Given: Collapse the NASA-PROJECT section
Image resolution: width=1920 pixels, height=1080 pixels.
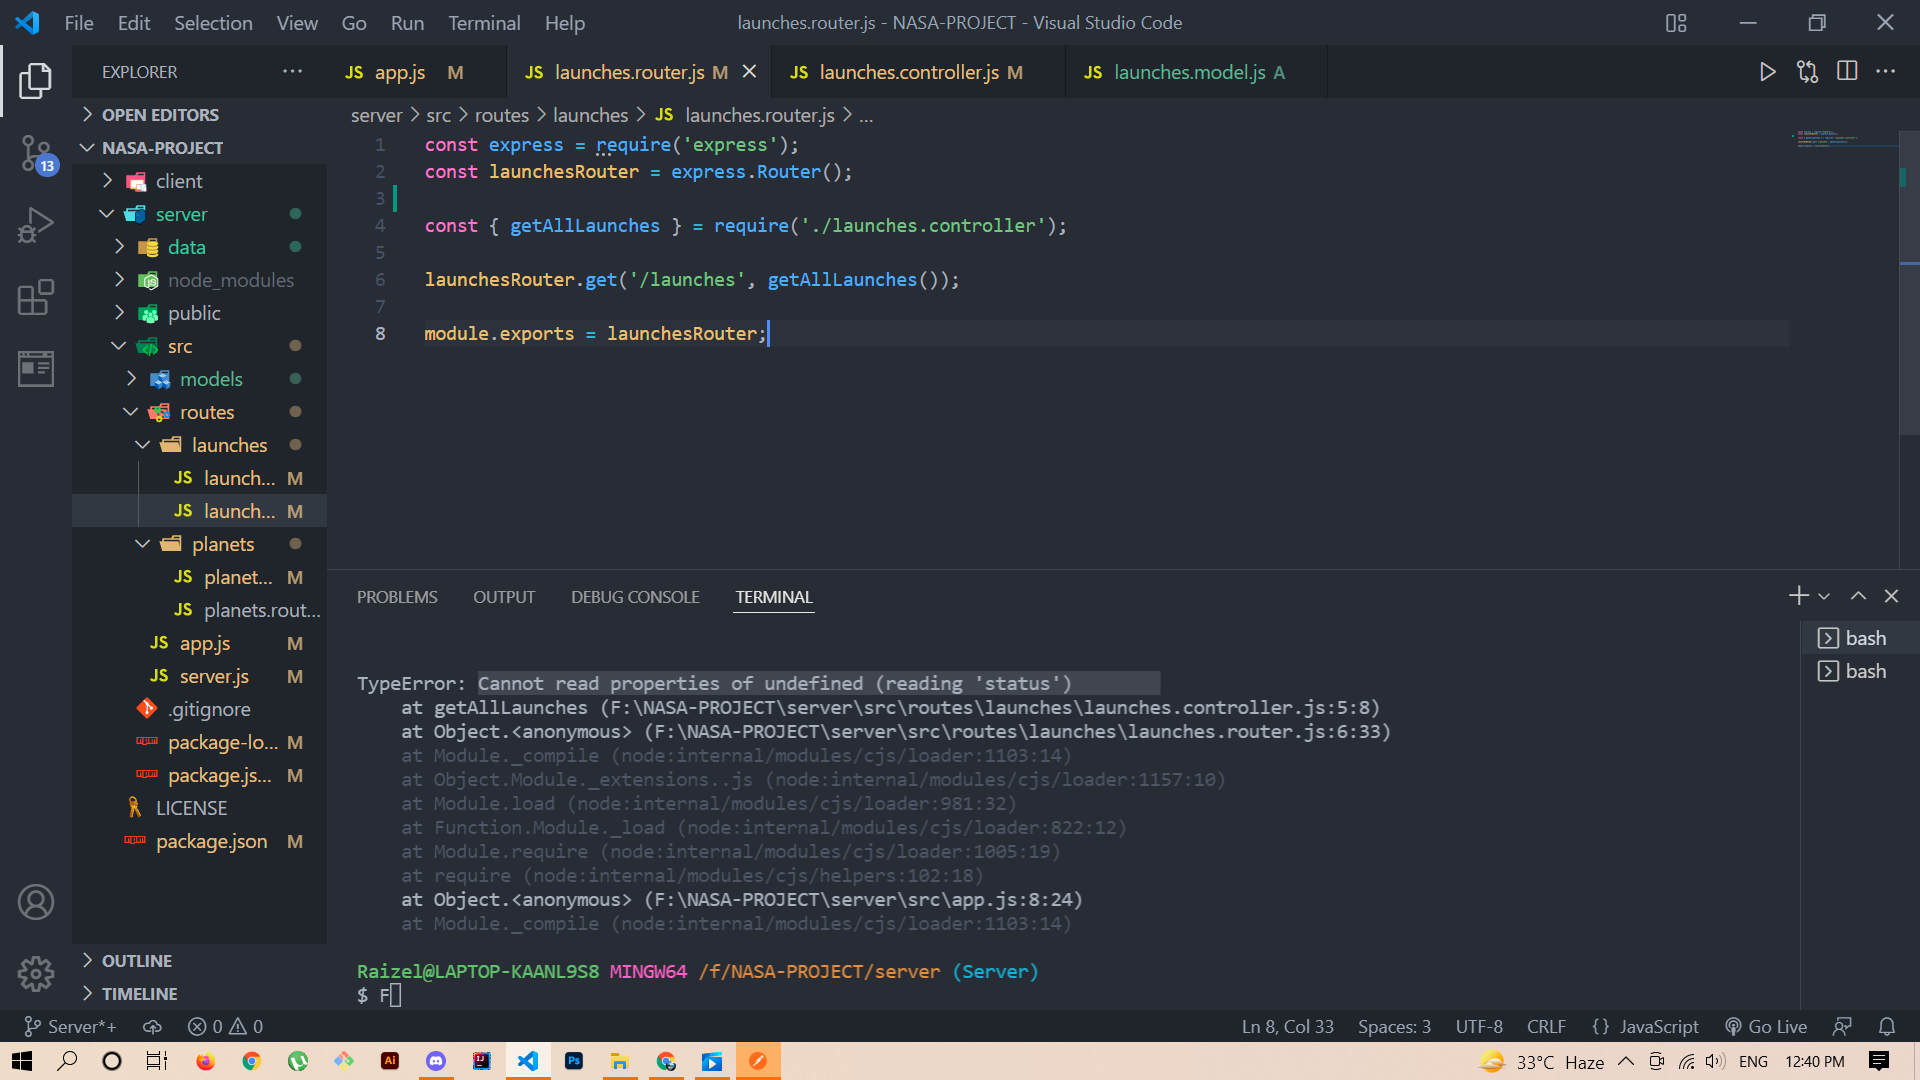Looking at the screenshot, I should click(x=199, y=148).
